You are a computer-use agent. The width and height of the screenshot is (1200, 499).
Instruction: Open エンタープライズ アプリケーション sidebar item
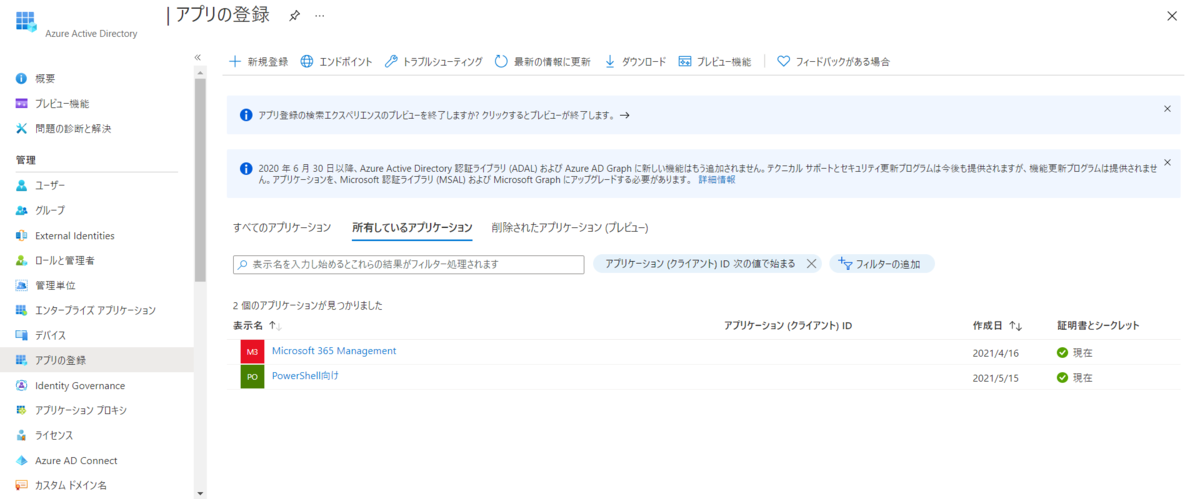96,310
